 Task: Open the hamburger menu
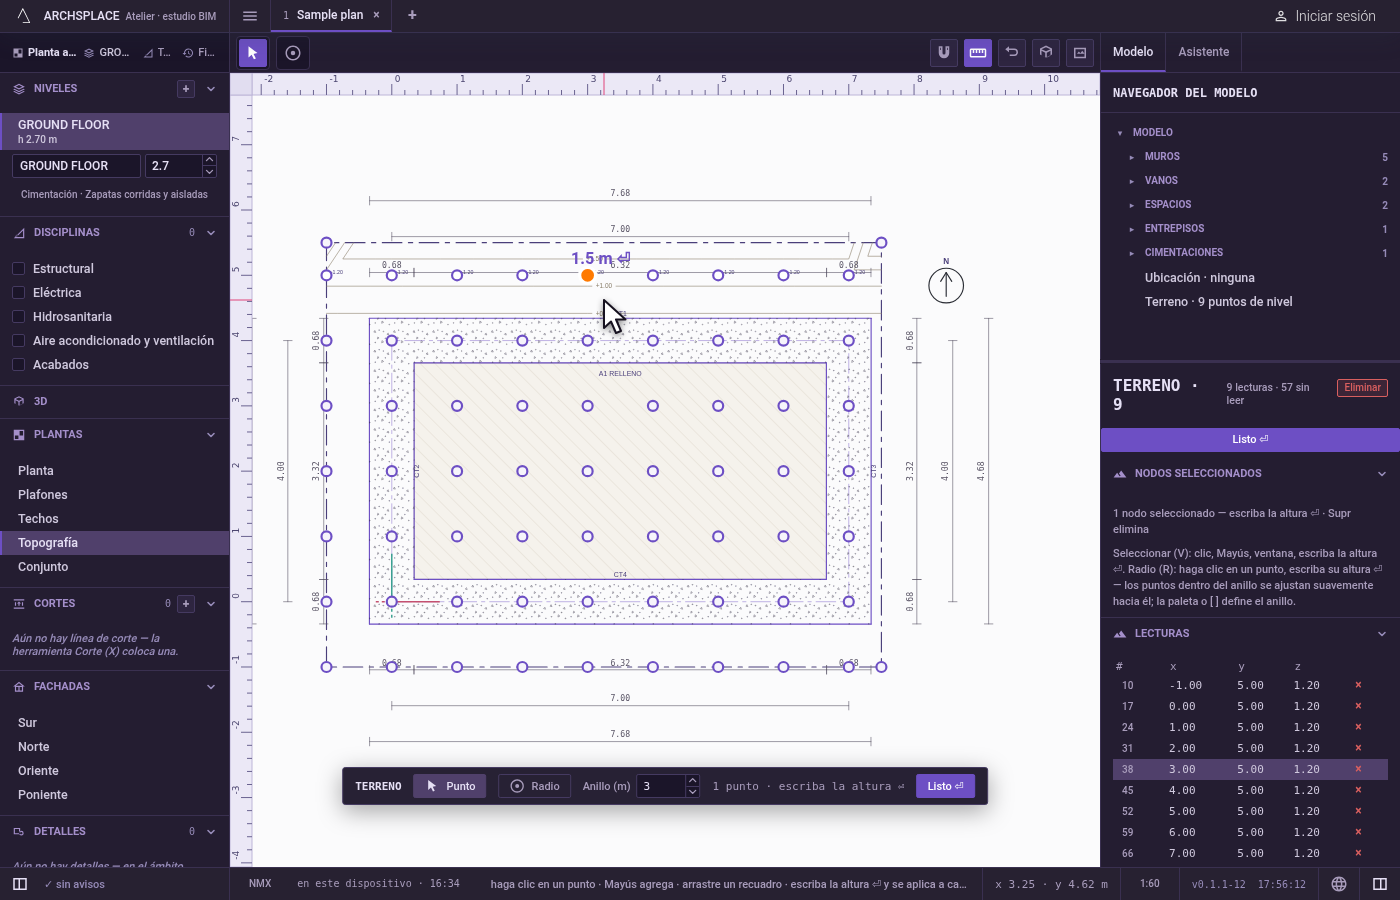click(250, 16)
